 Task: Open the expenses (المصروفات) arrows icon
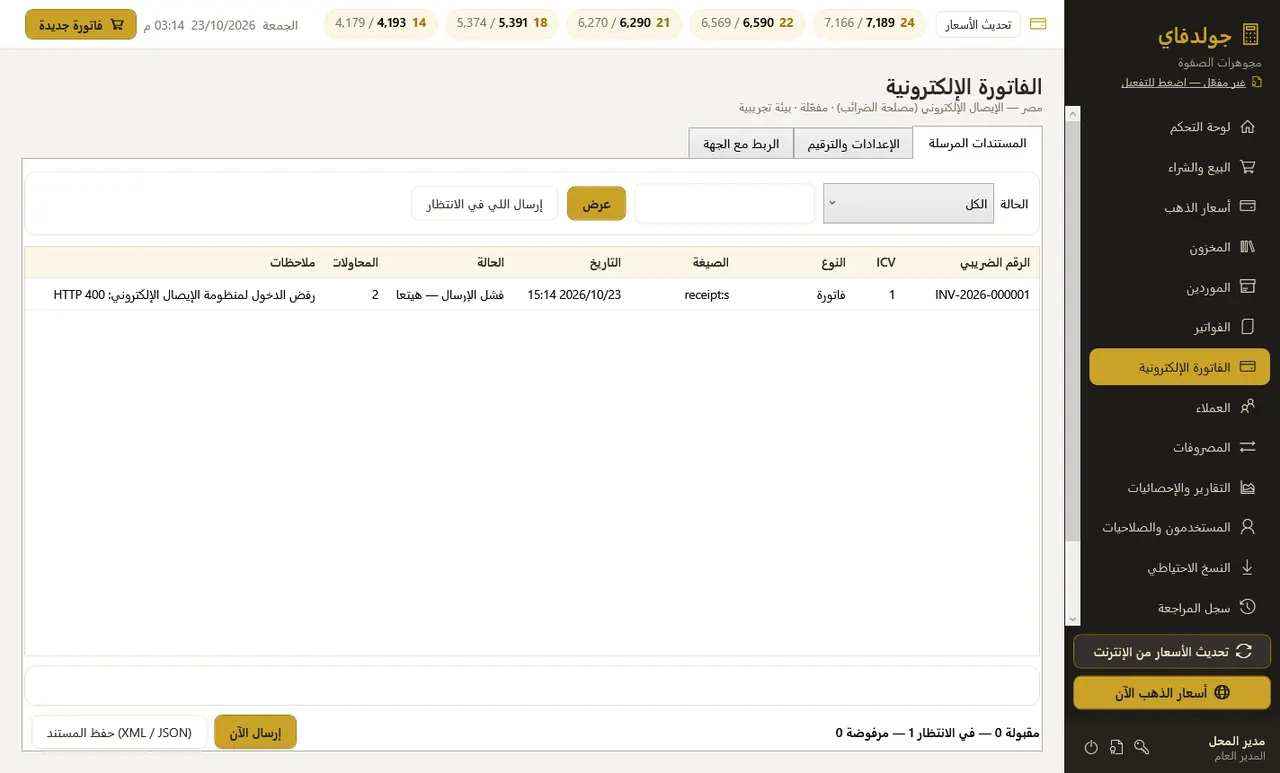[1247, 447]
